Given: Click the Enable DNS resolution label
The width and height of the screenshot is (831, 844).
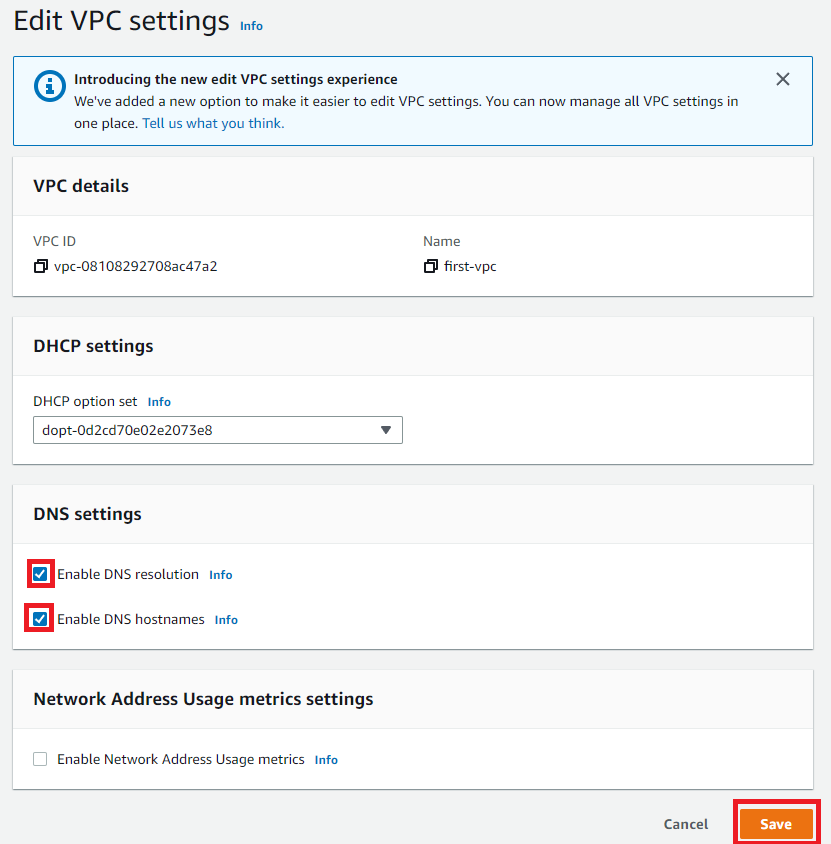Looking at the screenshot, I should pyautogui.click(x=128, y=574).
